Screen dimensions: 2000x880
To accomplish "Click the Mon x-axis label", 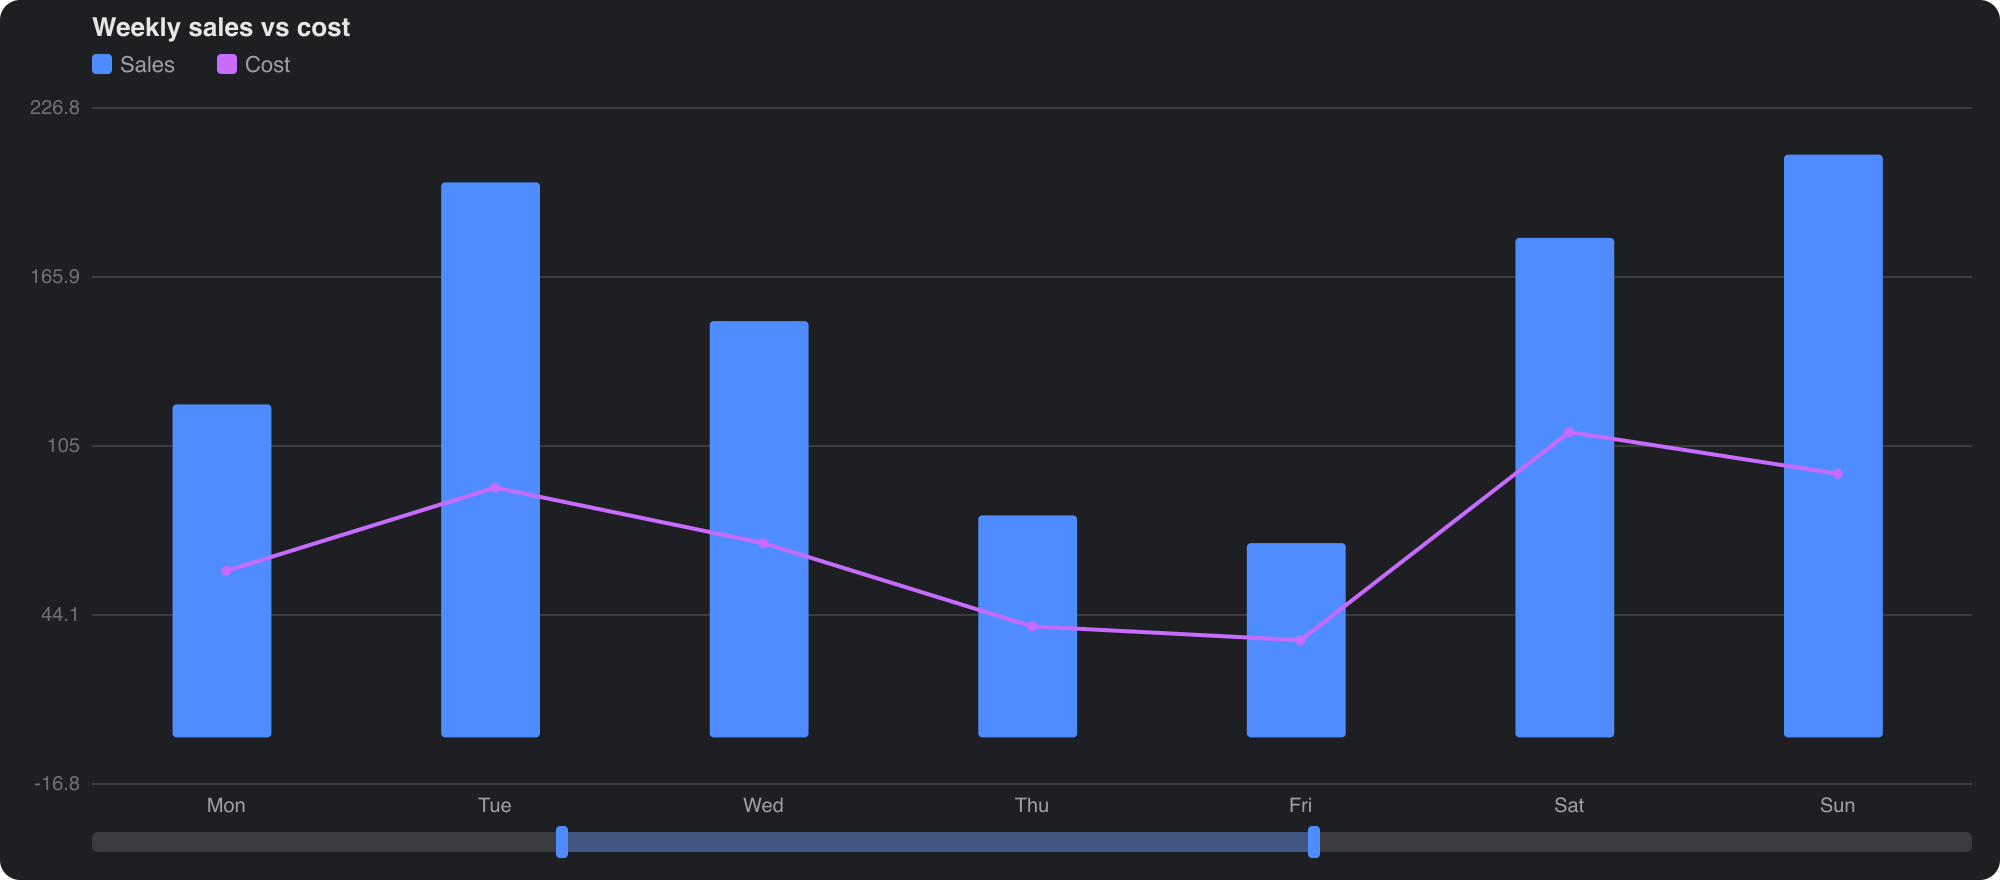I will [226, 806].
